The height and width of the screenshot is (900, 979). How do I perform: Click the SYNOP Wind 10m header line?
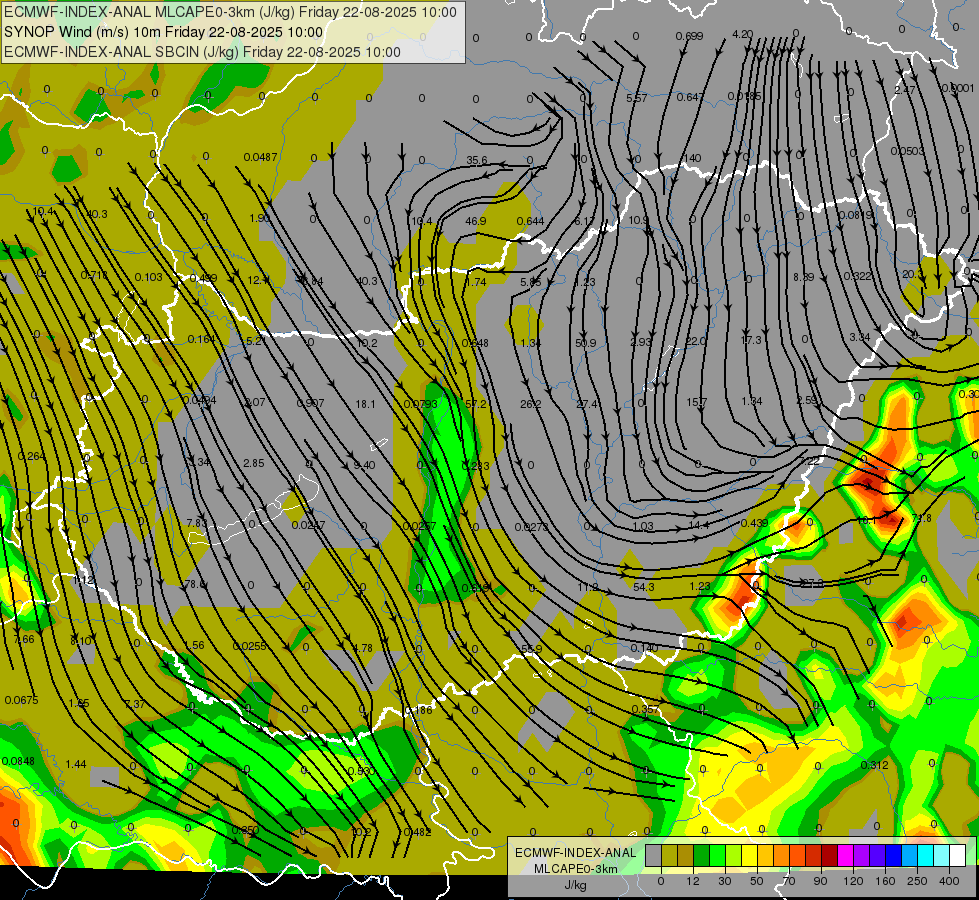click(164, 32)
